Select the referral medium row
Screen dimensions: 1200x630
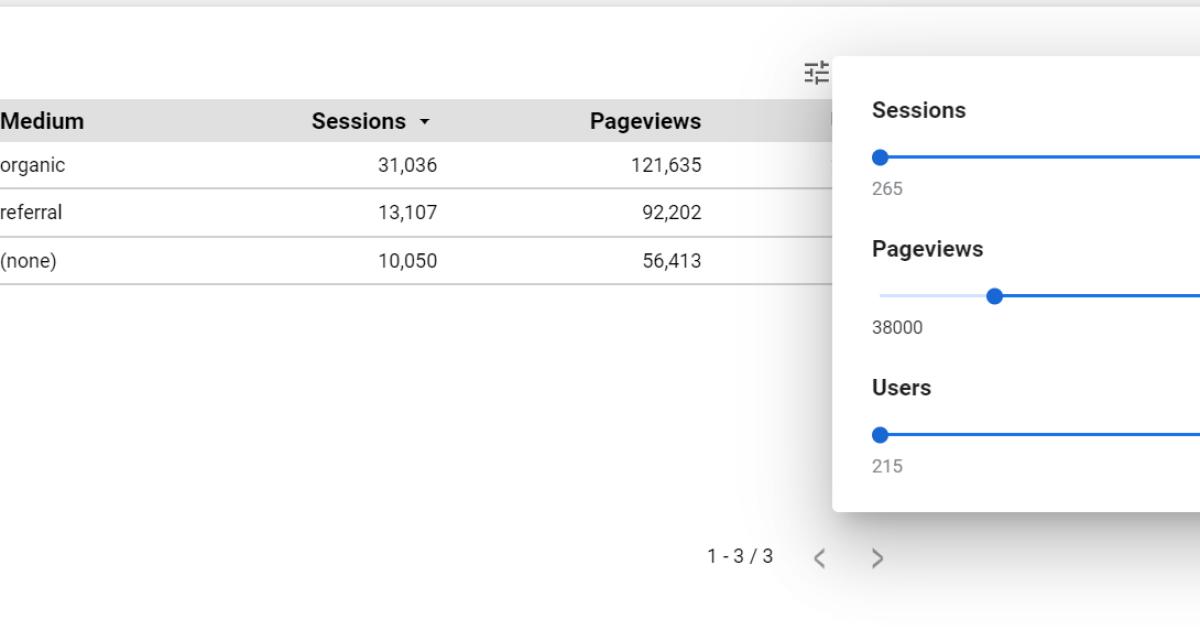[x=31, y=213]
